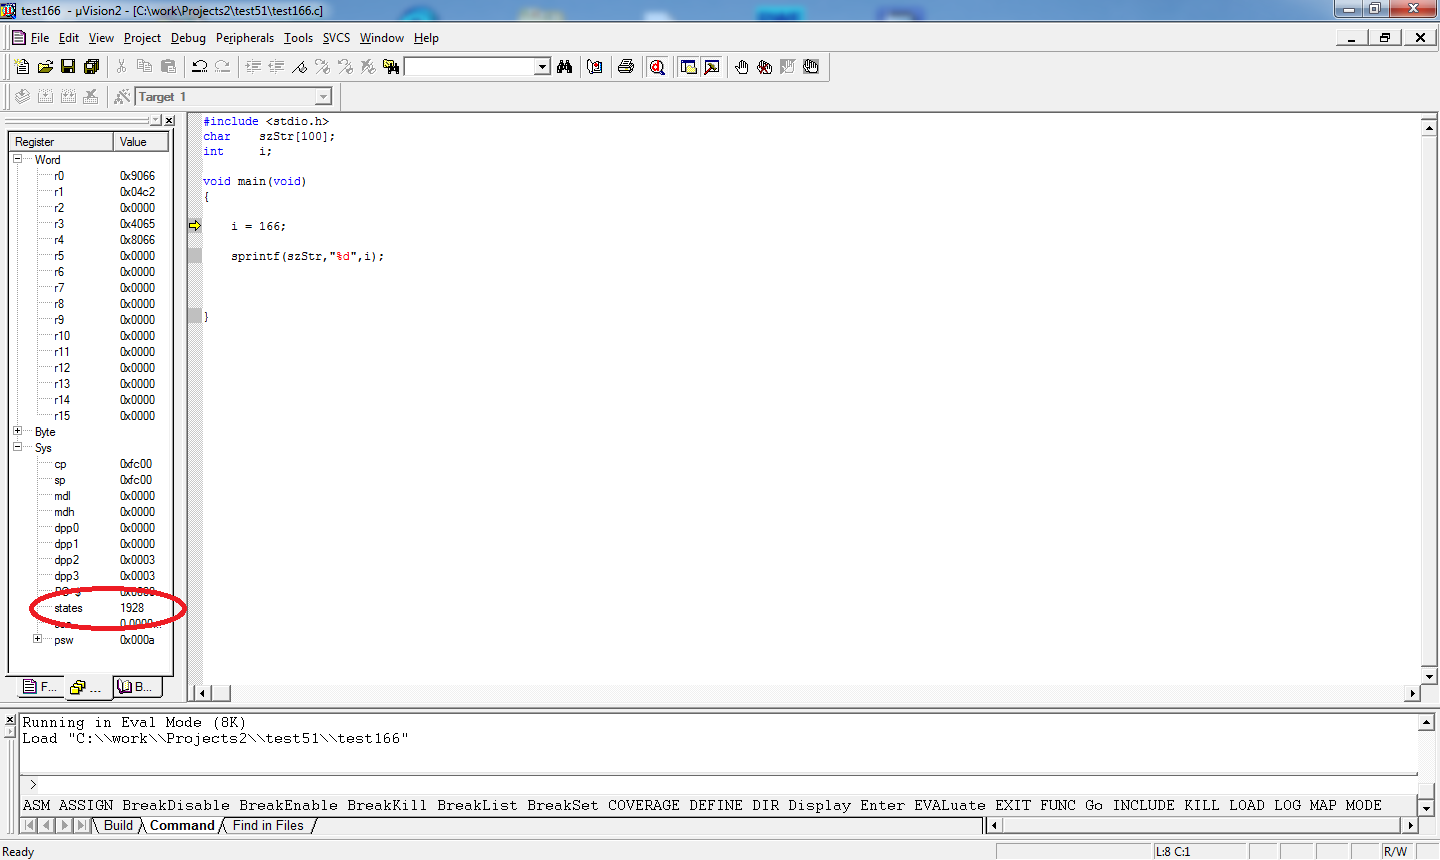This screenshot has height=860, width=1440.
Task: Open the Project menu
Action: coord(142,38)
